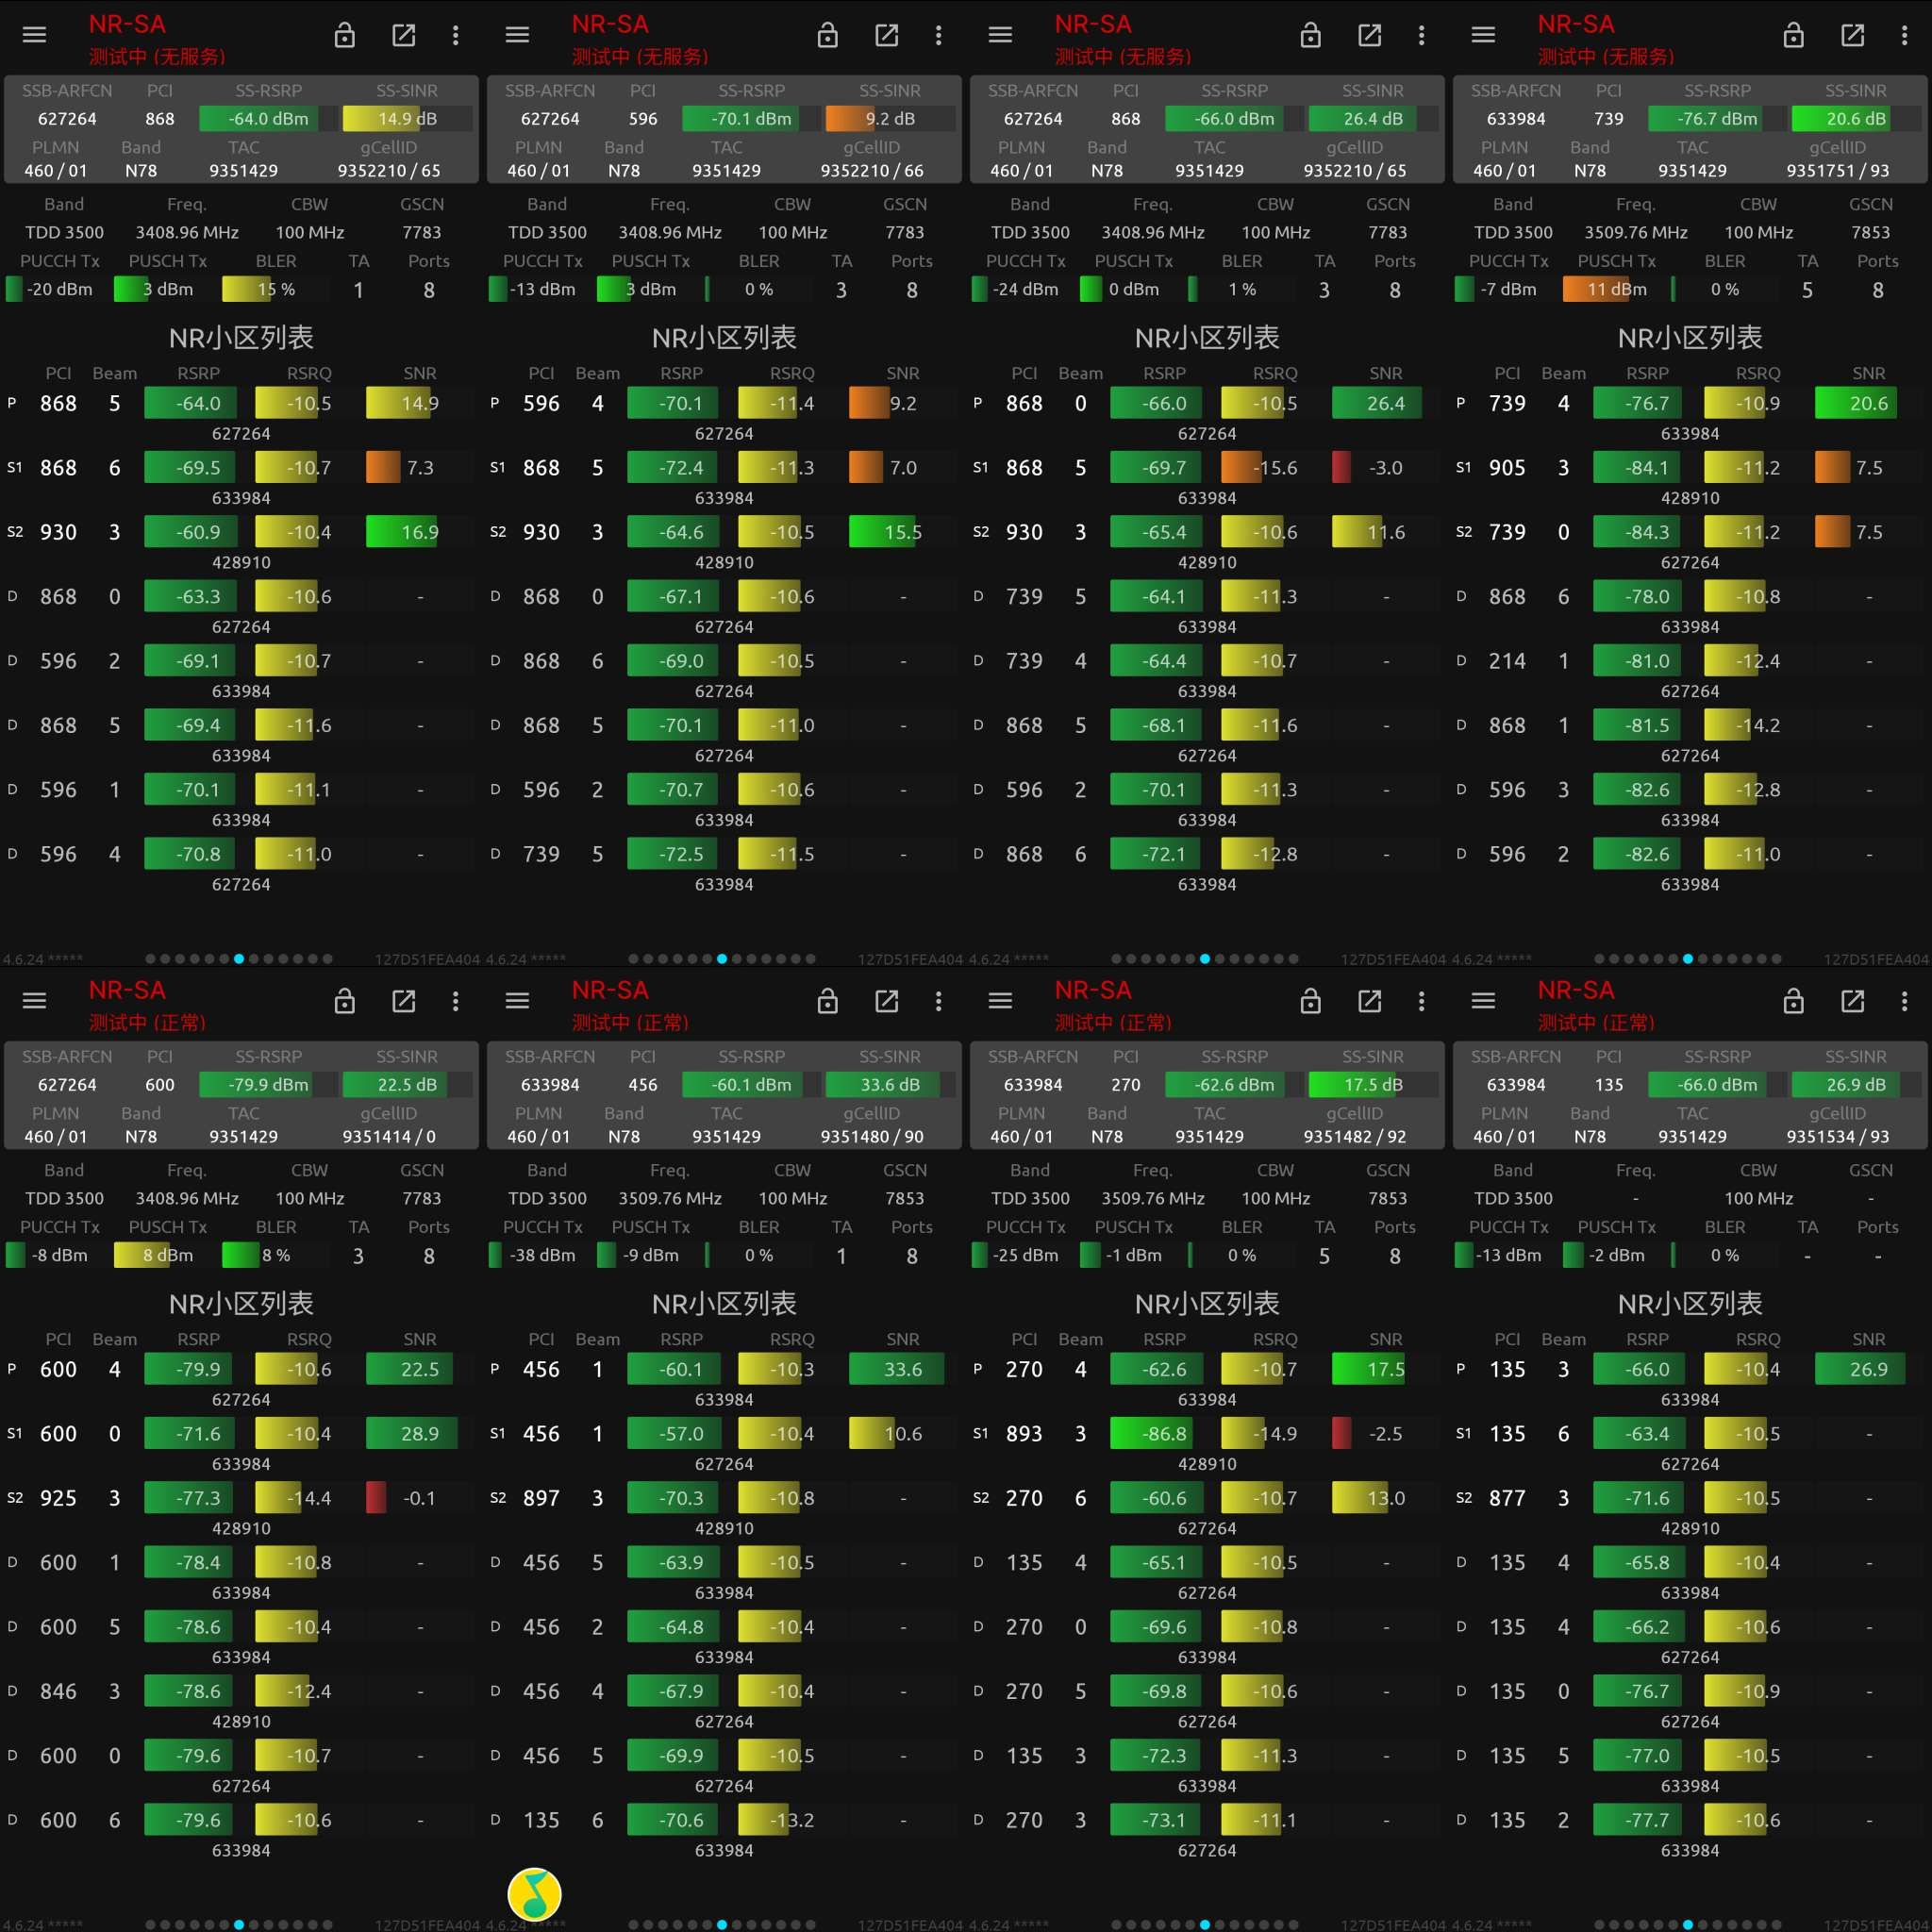Click gCellID value 9351534 / 93
This screenshot has width=1932, height=1932.
pyautogui.click(x=1838, y=1137)
